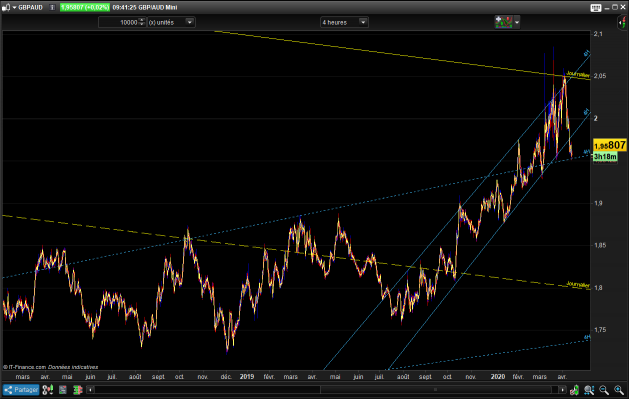Open the order list panel icon
629x399 pixels.
pos(63,389)
